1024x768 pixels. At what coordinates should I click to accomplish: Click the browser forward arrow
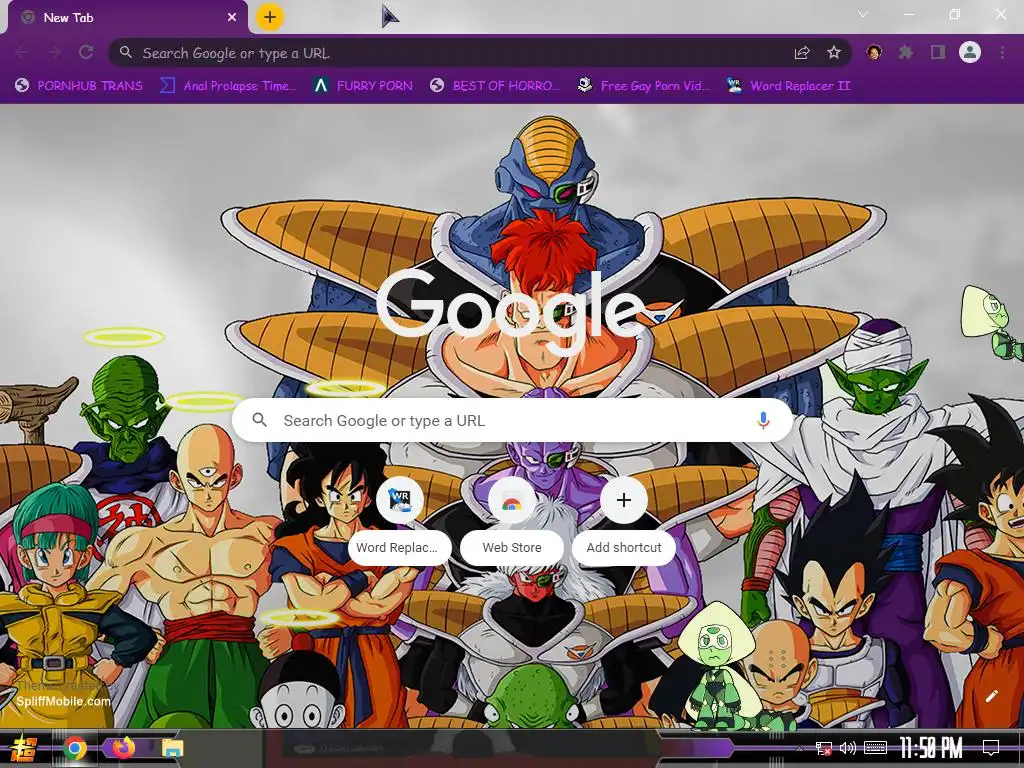(x=54, y=53)
